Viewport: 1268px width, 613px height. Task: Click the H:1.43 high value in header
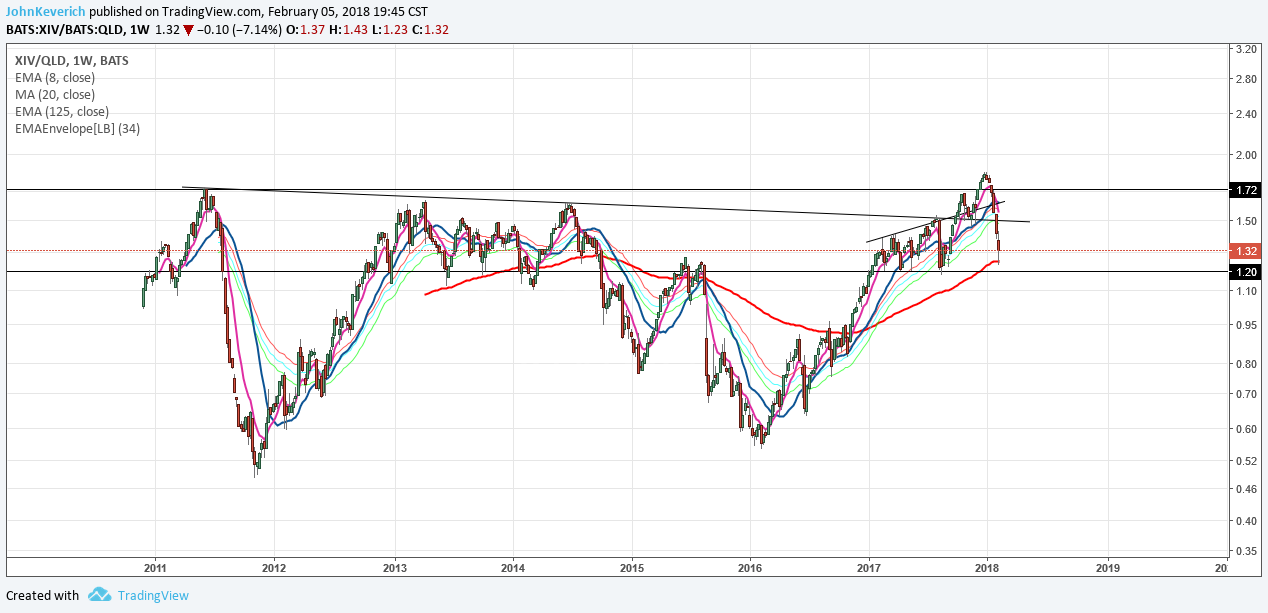tap(349, 29)
